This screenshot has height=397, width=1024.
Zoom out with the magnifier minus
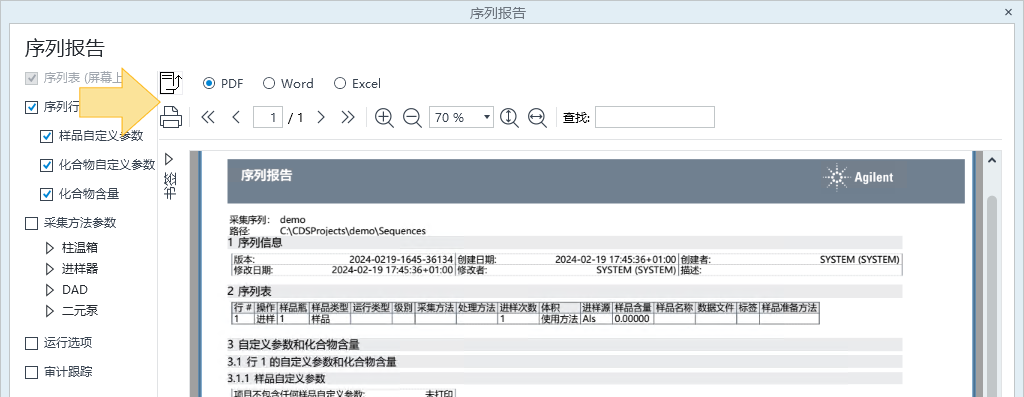point(412,118)
